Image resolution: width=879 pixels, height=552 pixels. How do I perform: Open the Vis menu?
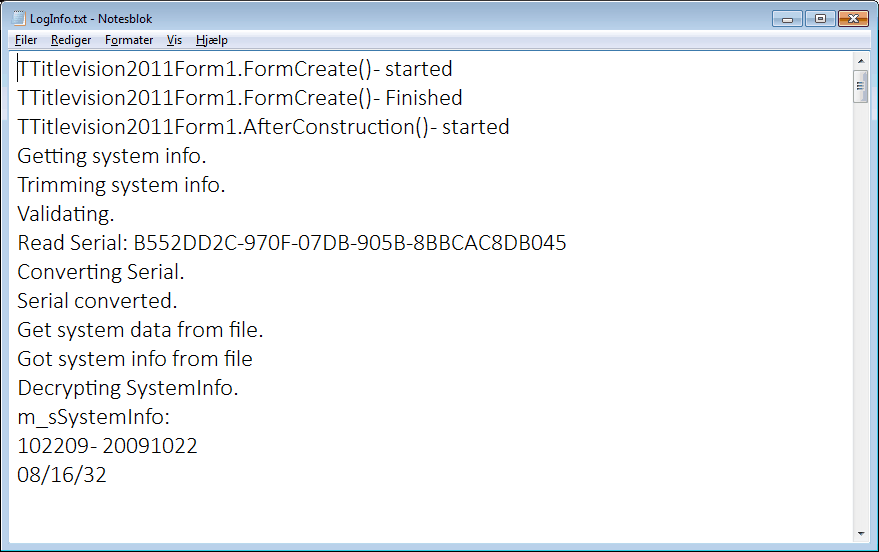(174, 40)
